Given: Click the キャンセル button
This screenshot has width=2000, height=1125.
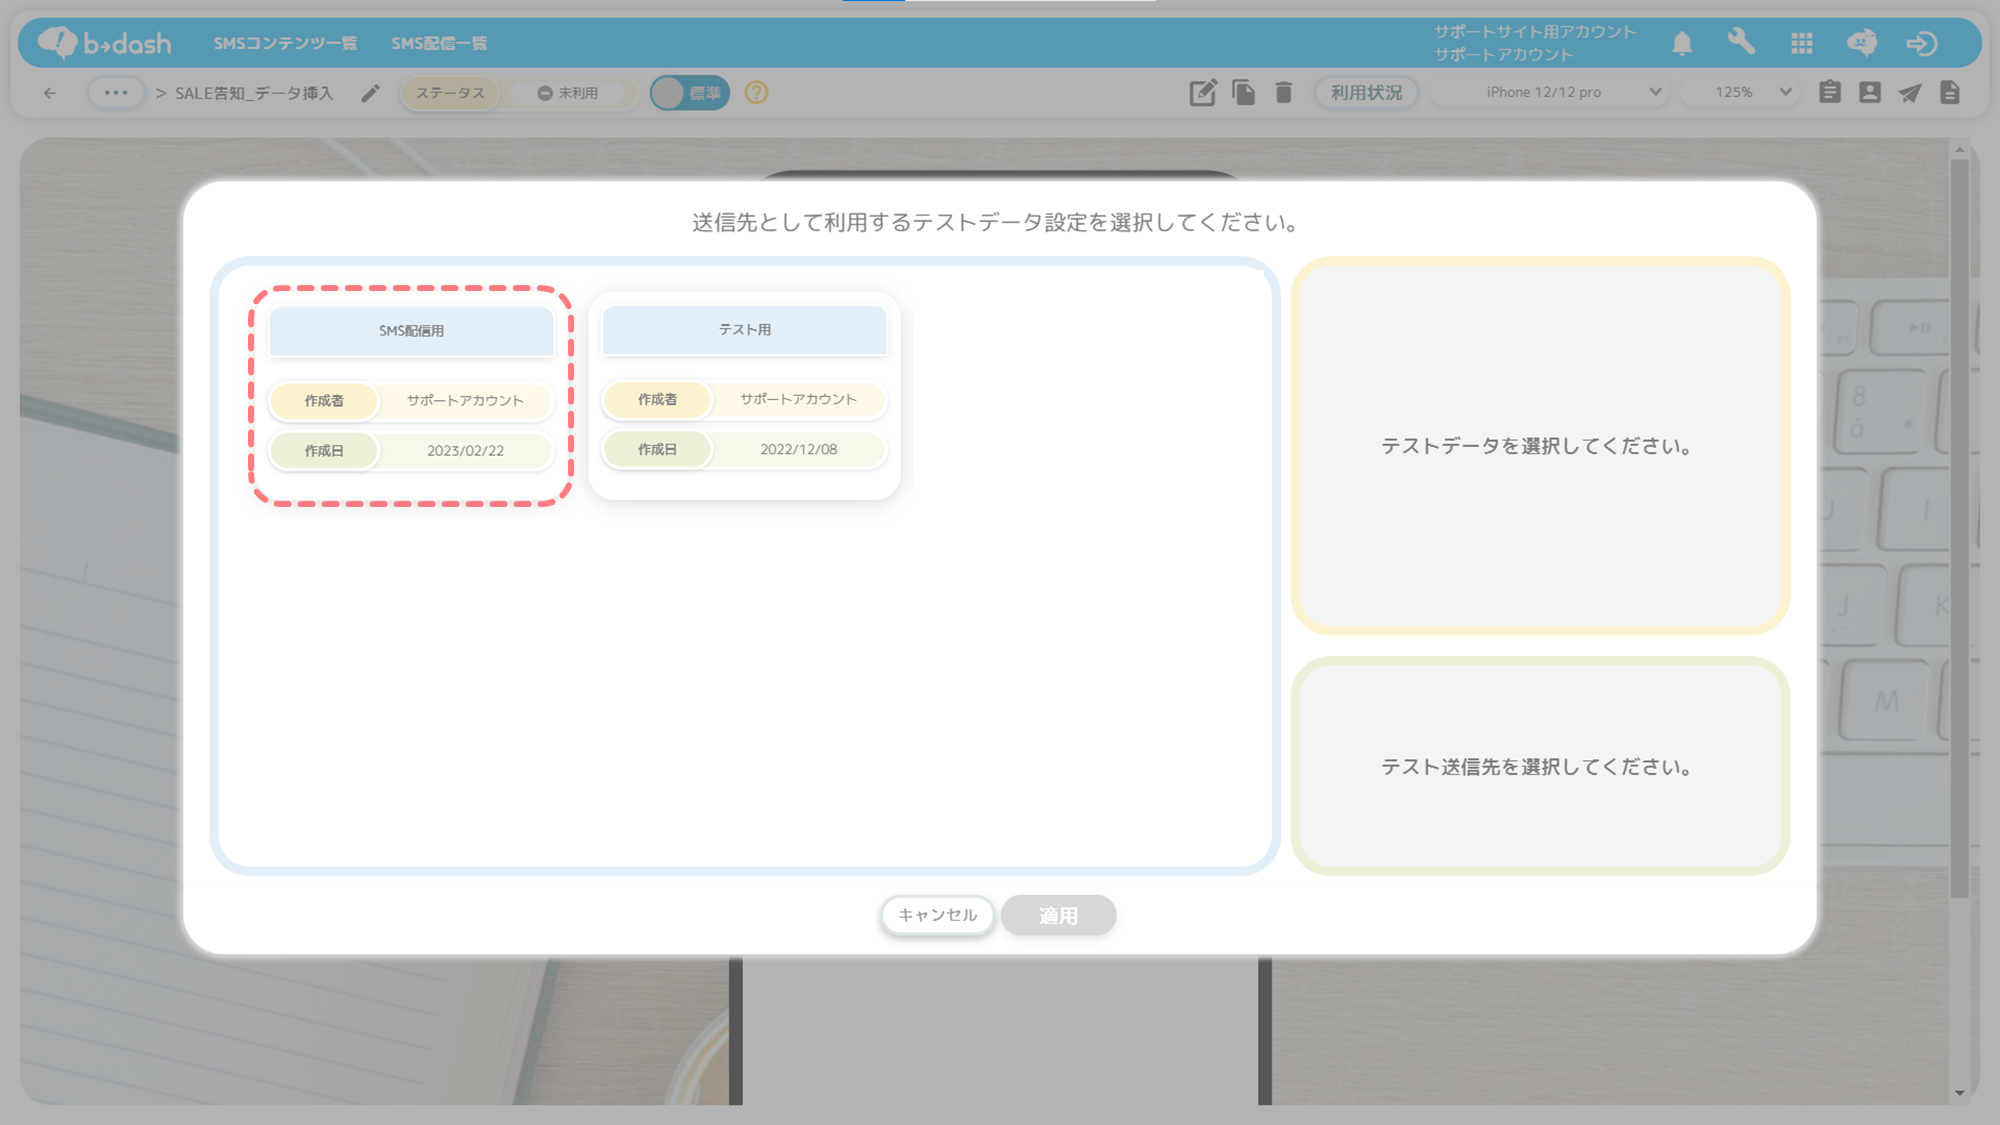Looking at the screenshot, I should pyautogui.click(x=937, y=915).
